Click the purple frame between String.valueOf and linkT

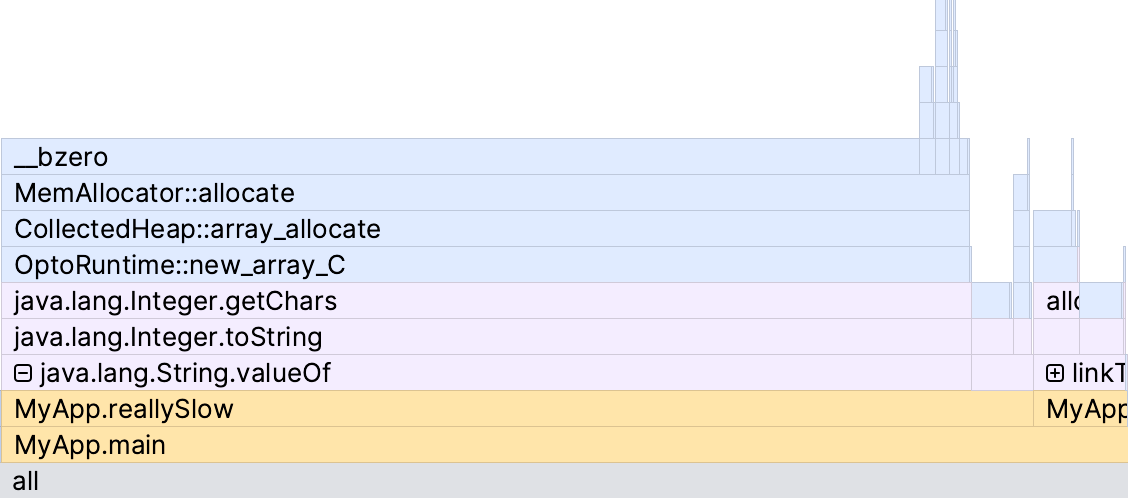tap(1002, 374)
